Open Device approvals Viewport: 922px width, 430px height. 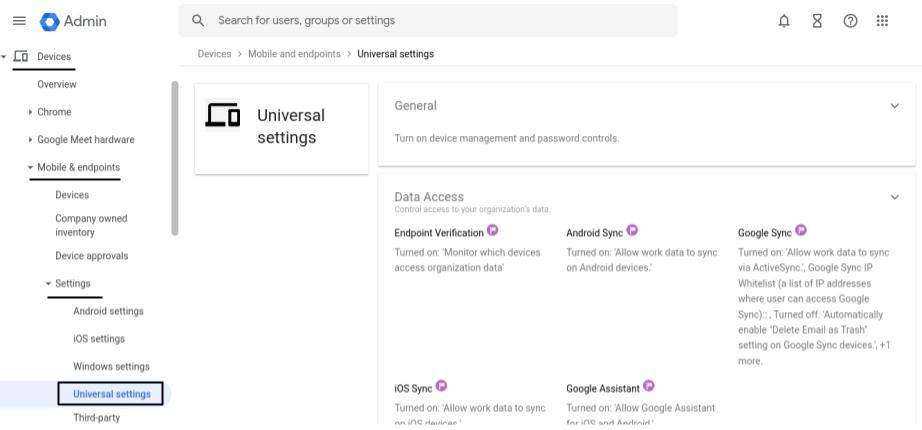[92, 256]
